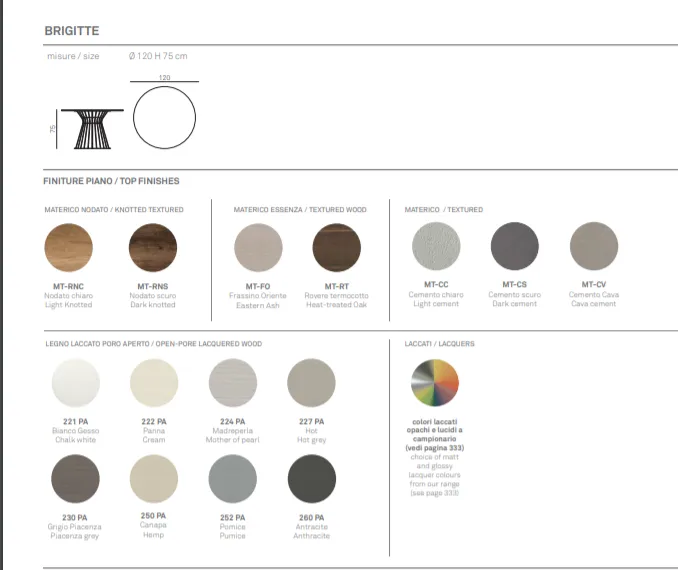Viewport: 678px width, 570px height.
Task: Click the 'Cemento Cava' text
Action: click(594, 295)
